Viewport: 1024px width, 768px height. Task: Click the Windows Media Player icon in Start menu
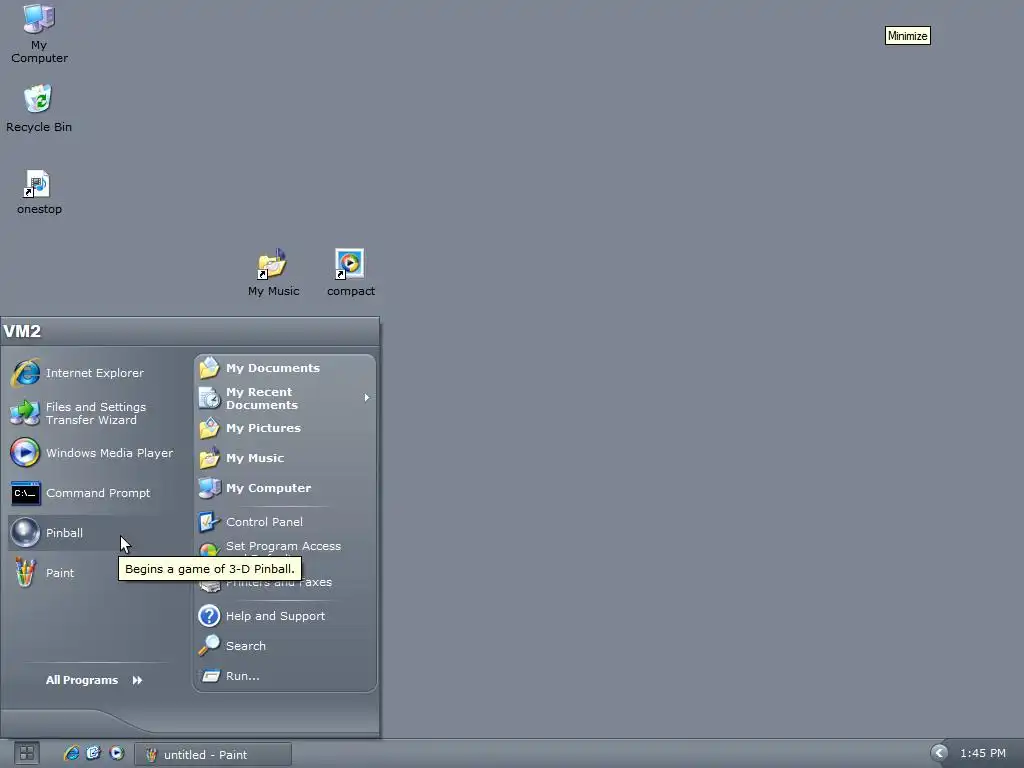(x=25, y=453)
